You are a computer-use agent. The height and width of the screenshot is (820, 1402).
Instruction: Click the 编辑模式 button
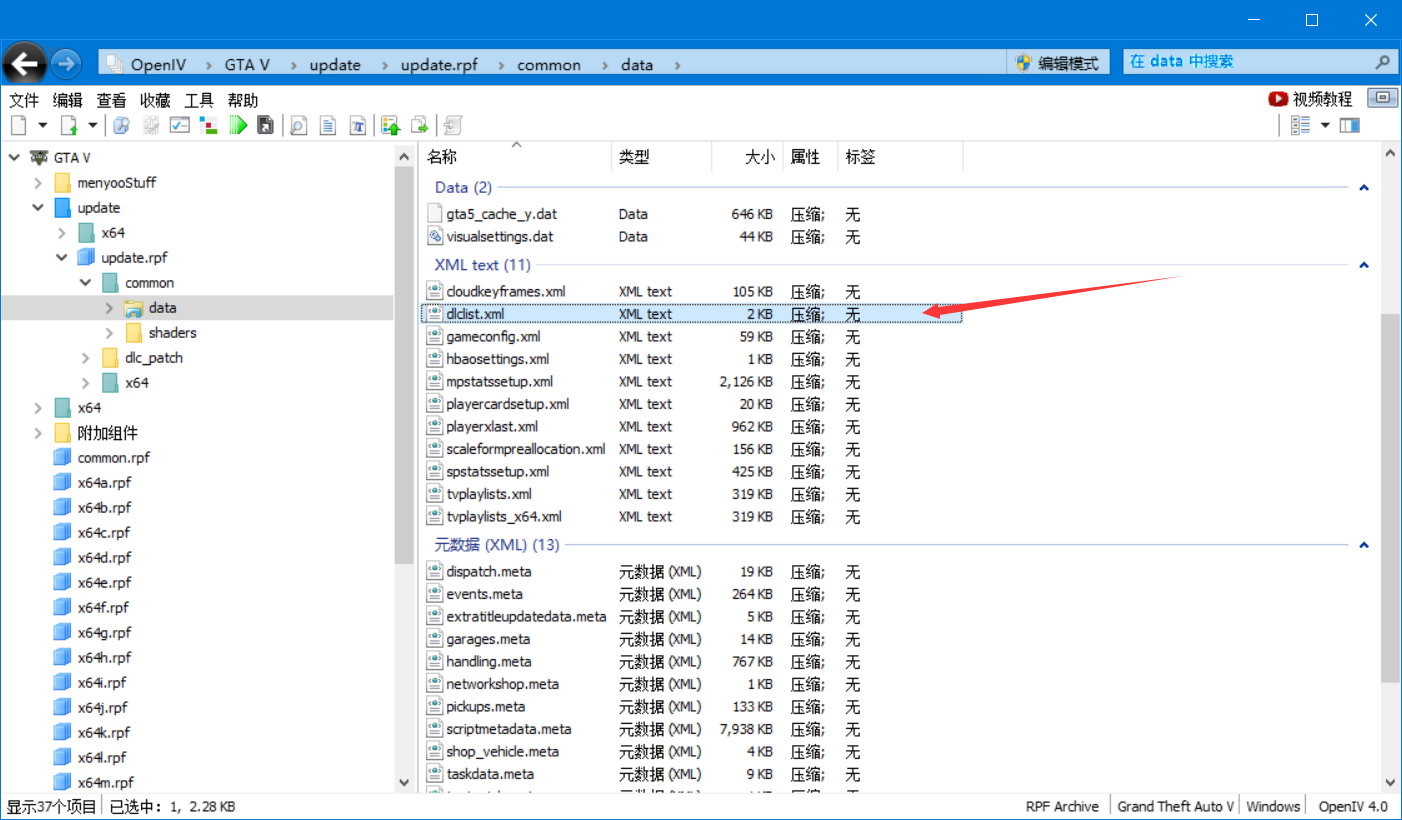coord(1058,63)
